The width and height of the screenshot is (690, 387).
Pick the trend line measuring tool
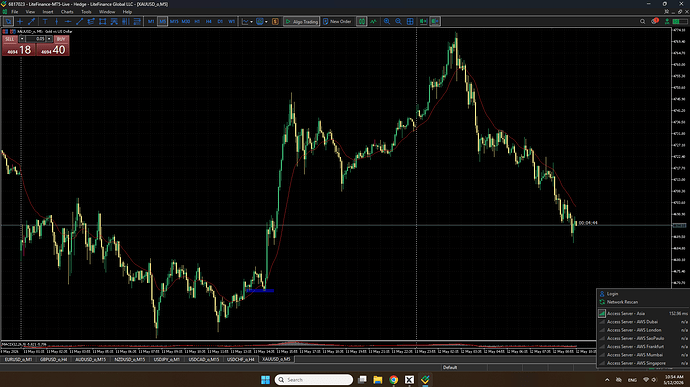pos(32,21)
